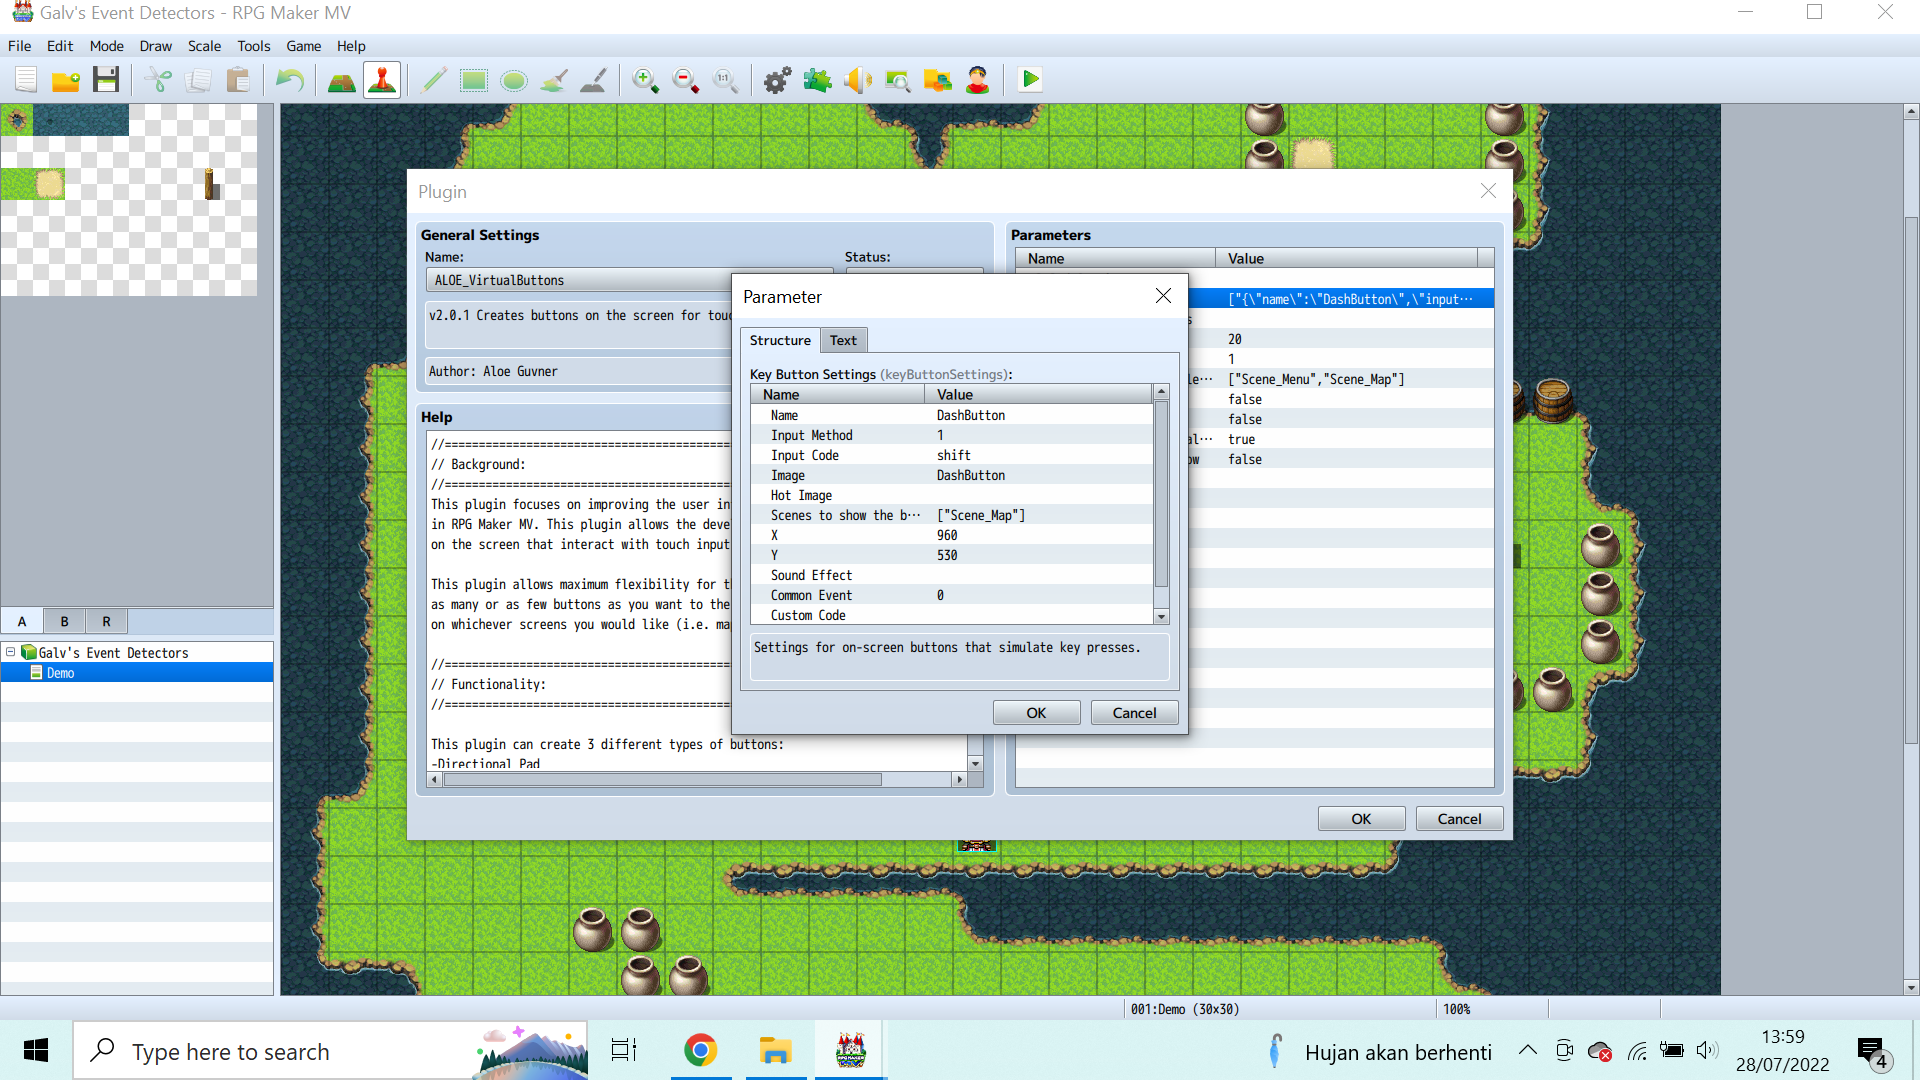
Task: Click the Zoom In magnifier icon
Action: (646, 80)
